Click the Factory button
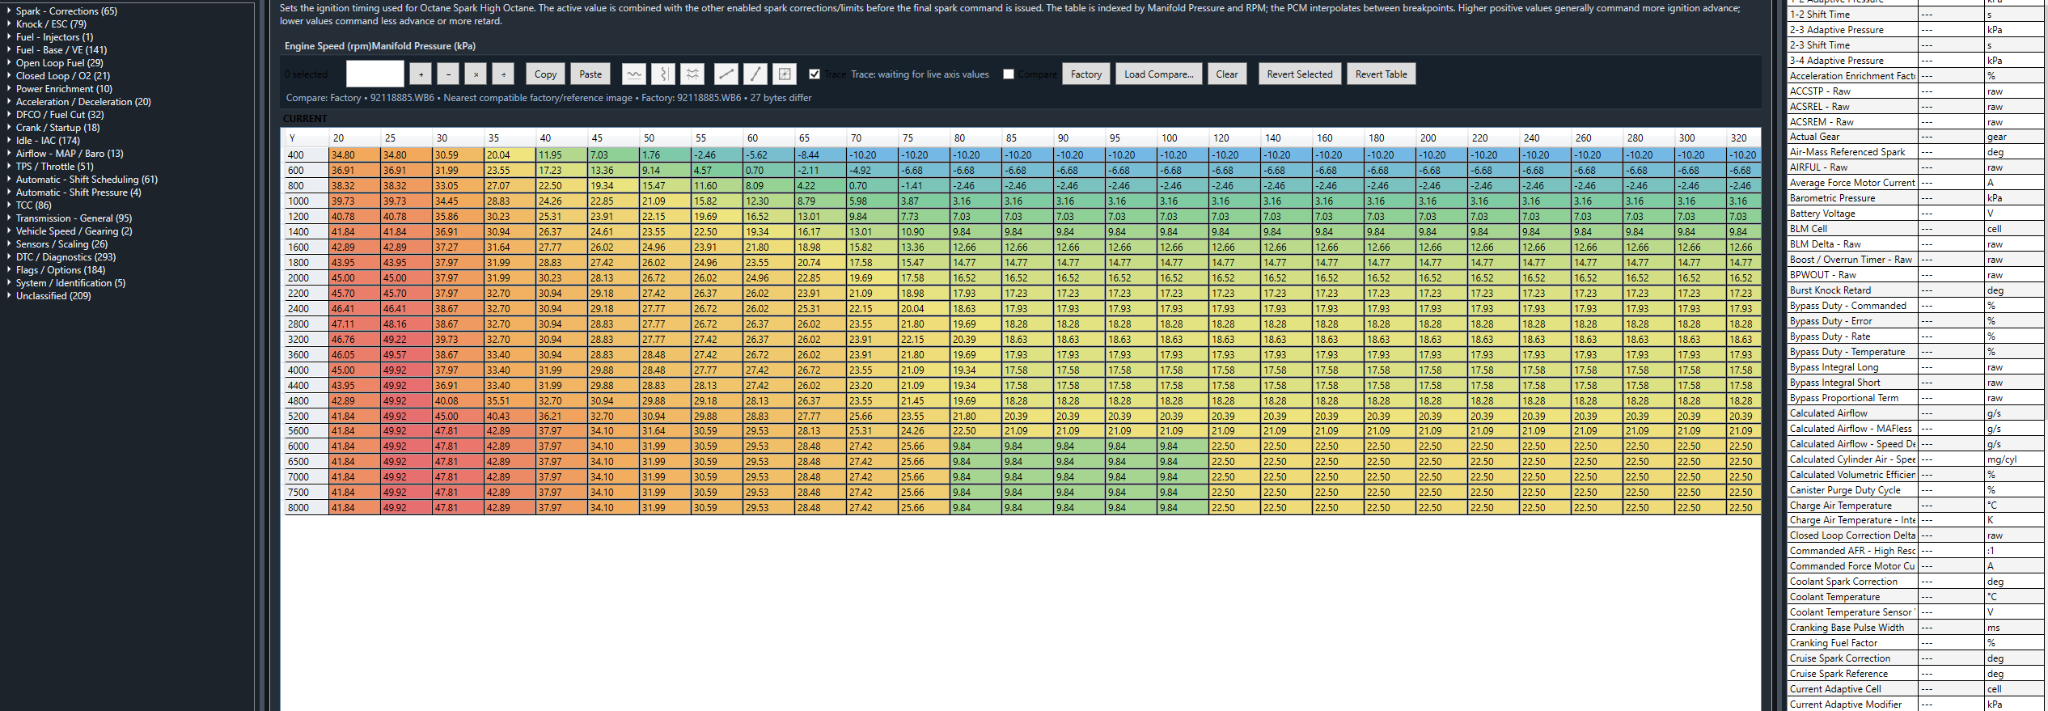Image resolution: width=2048 pixels, height=711 pixels. (1086, 74)
